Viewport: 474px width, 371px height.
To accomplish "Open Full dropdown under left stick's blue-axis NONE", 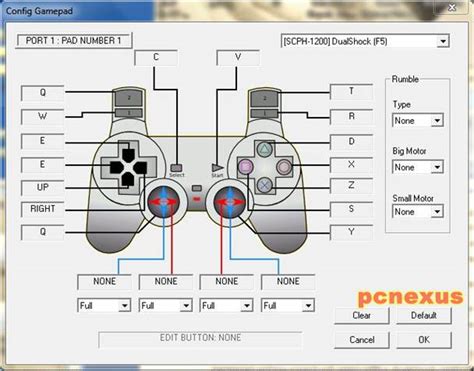I will [x=104, y=305].
